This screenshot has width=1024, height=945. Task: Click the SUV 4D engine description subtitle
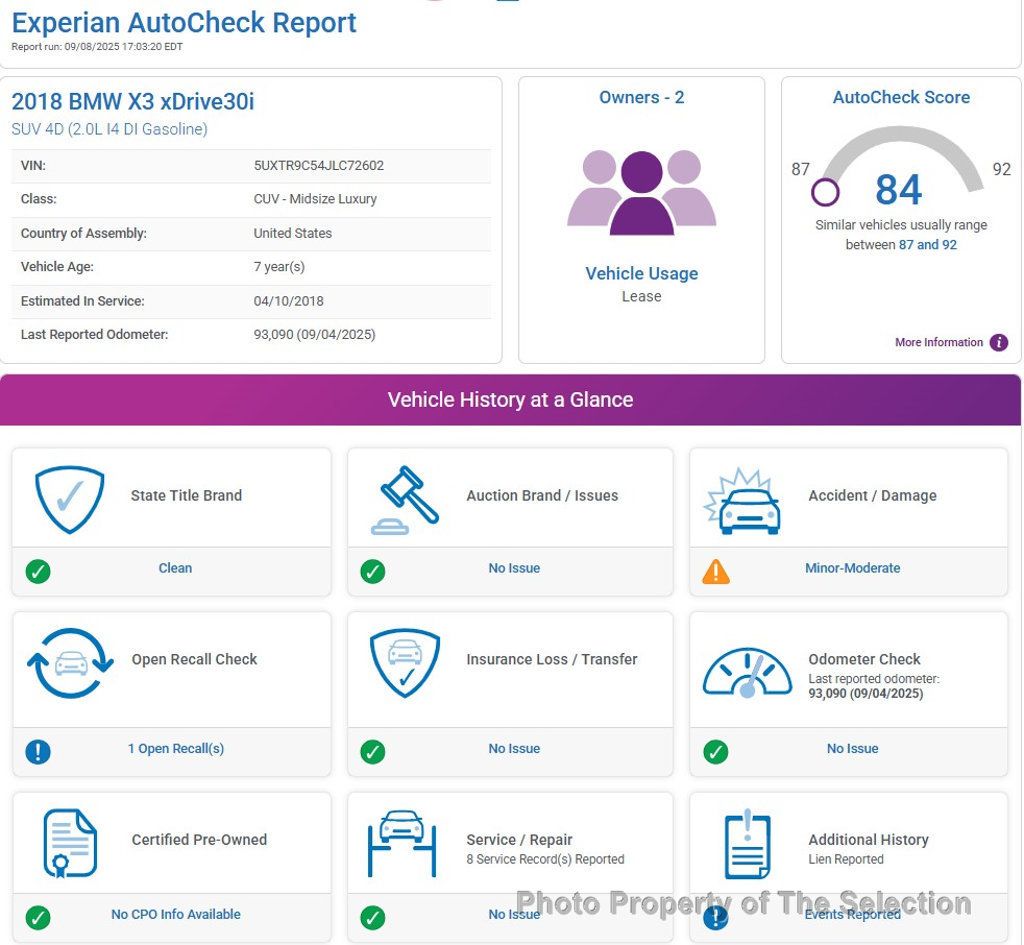coord(109,129)
